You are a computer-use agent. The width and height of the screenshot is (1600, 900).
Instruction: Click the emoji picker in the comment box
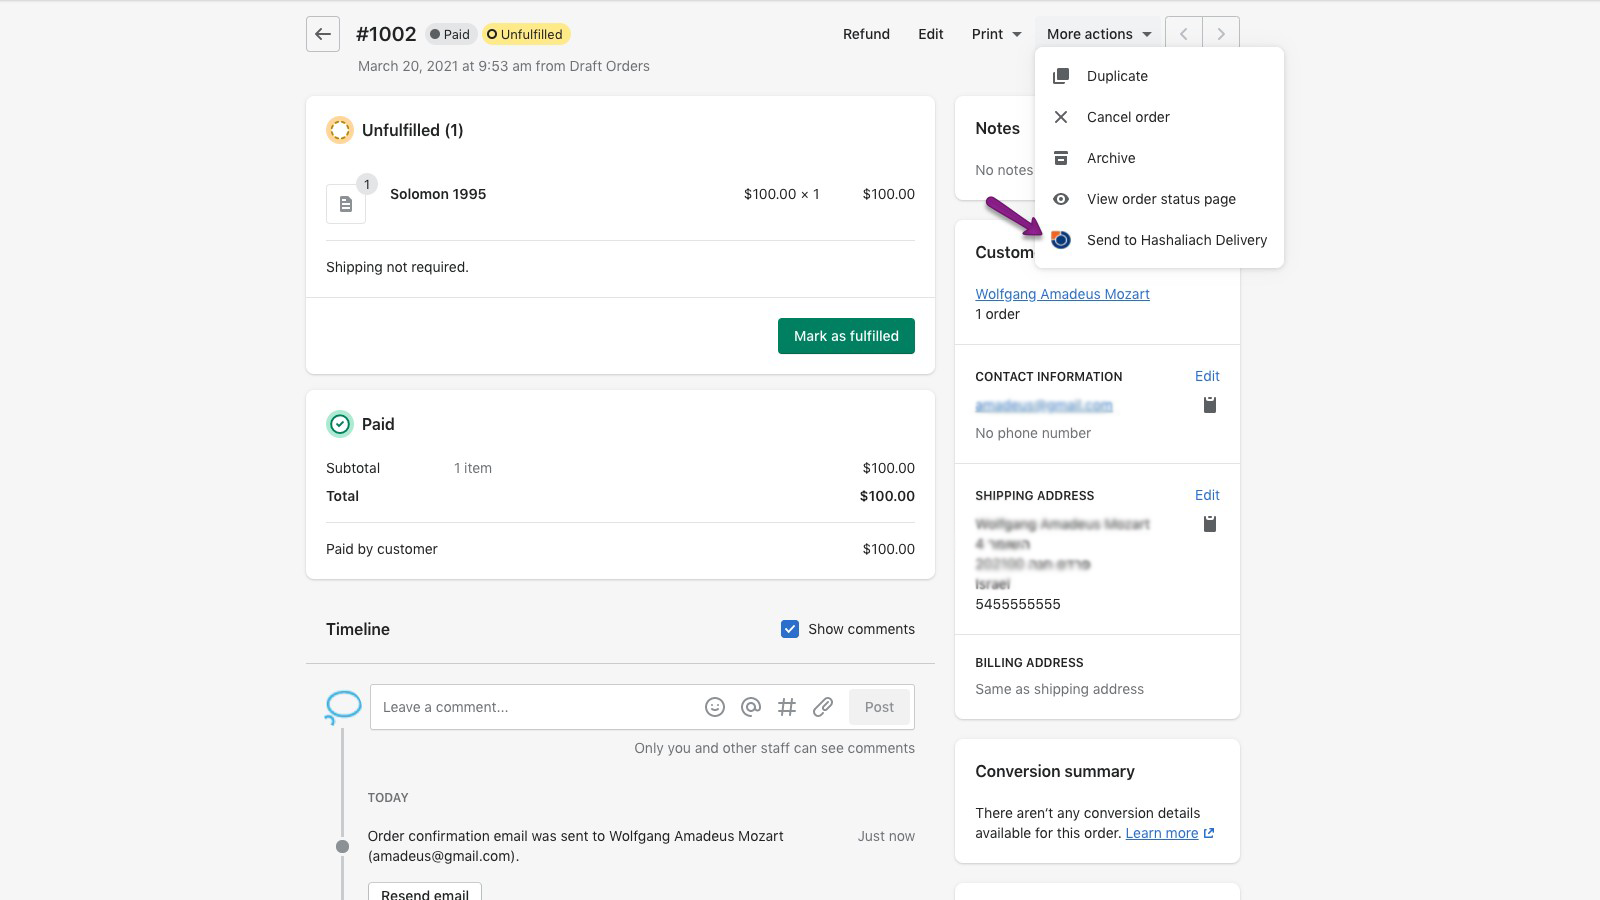point(715,707)
